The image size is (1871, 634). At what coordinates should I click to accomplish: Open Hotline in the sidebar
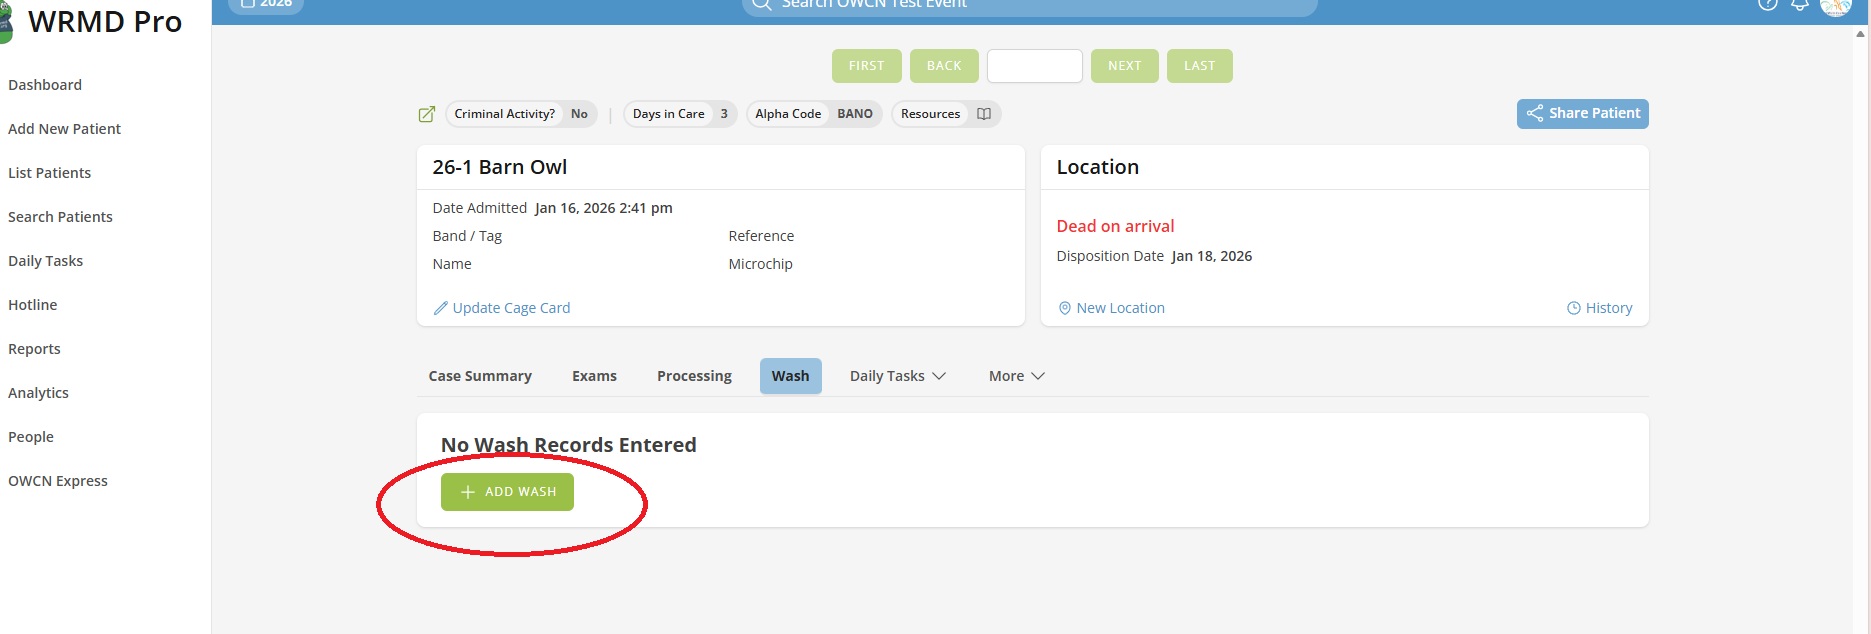[33, 305]
